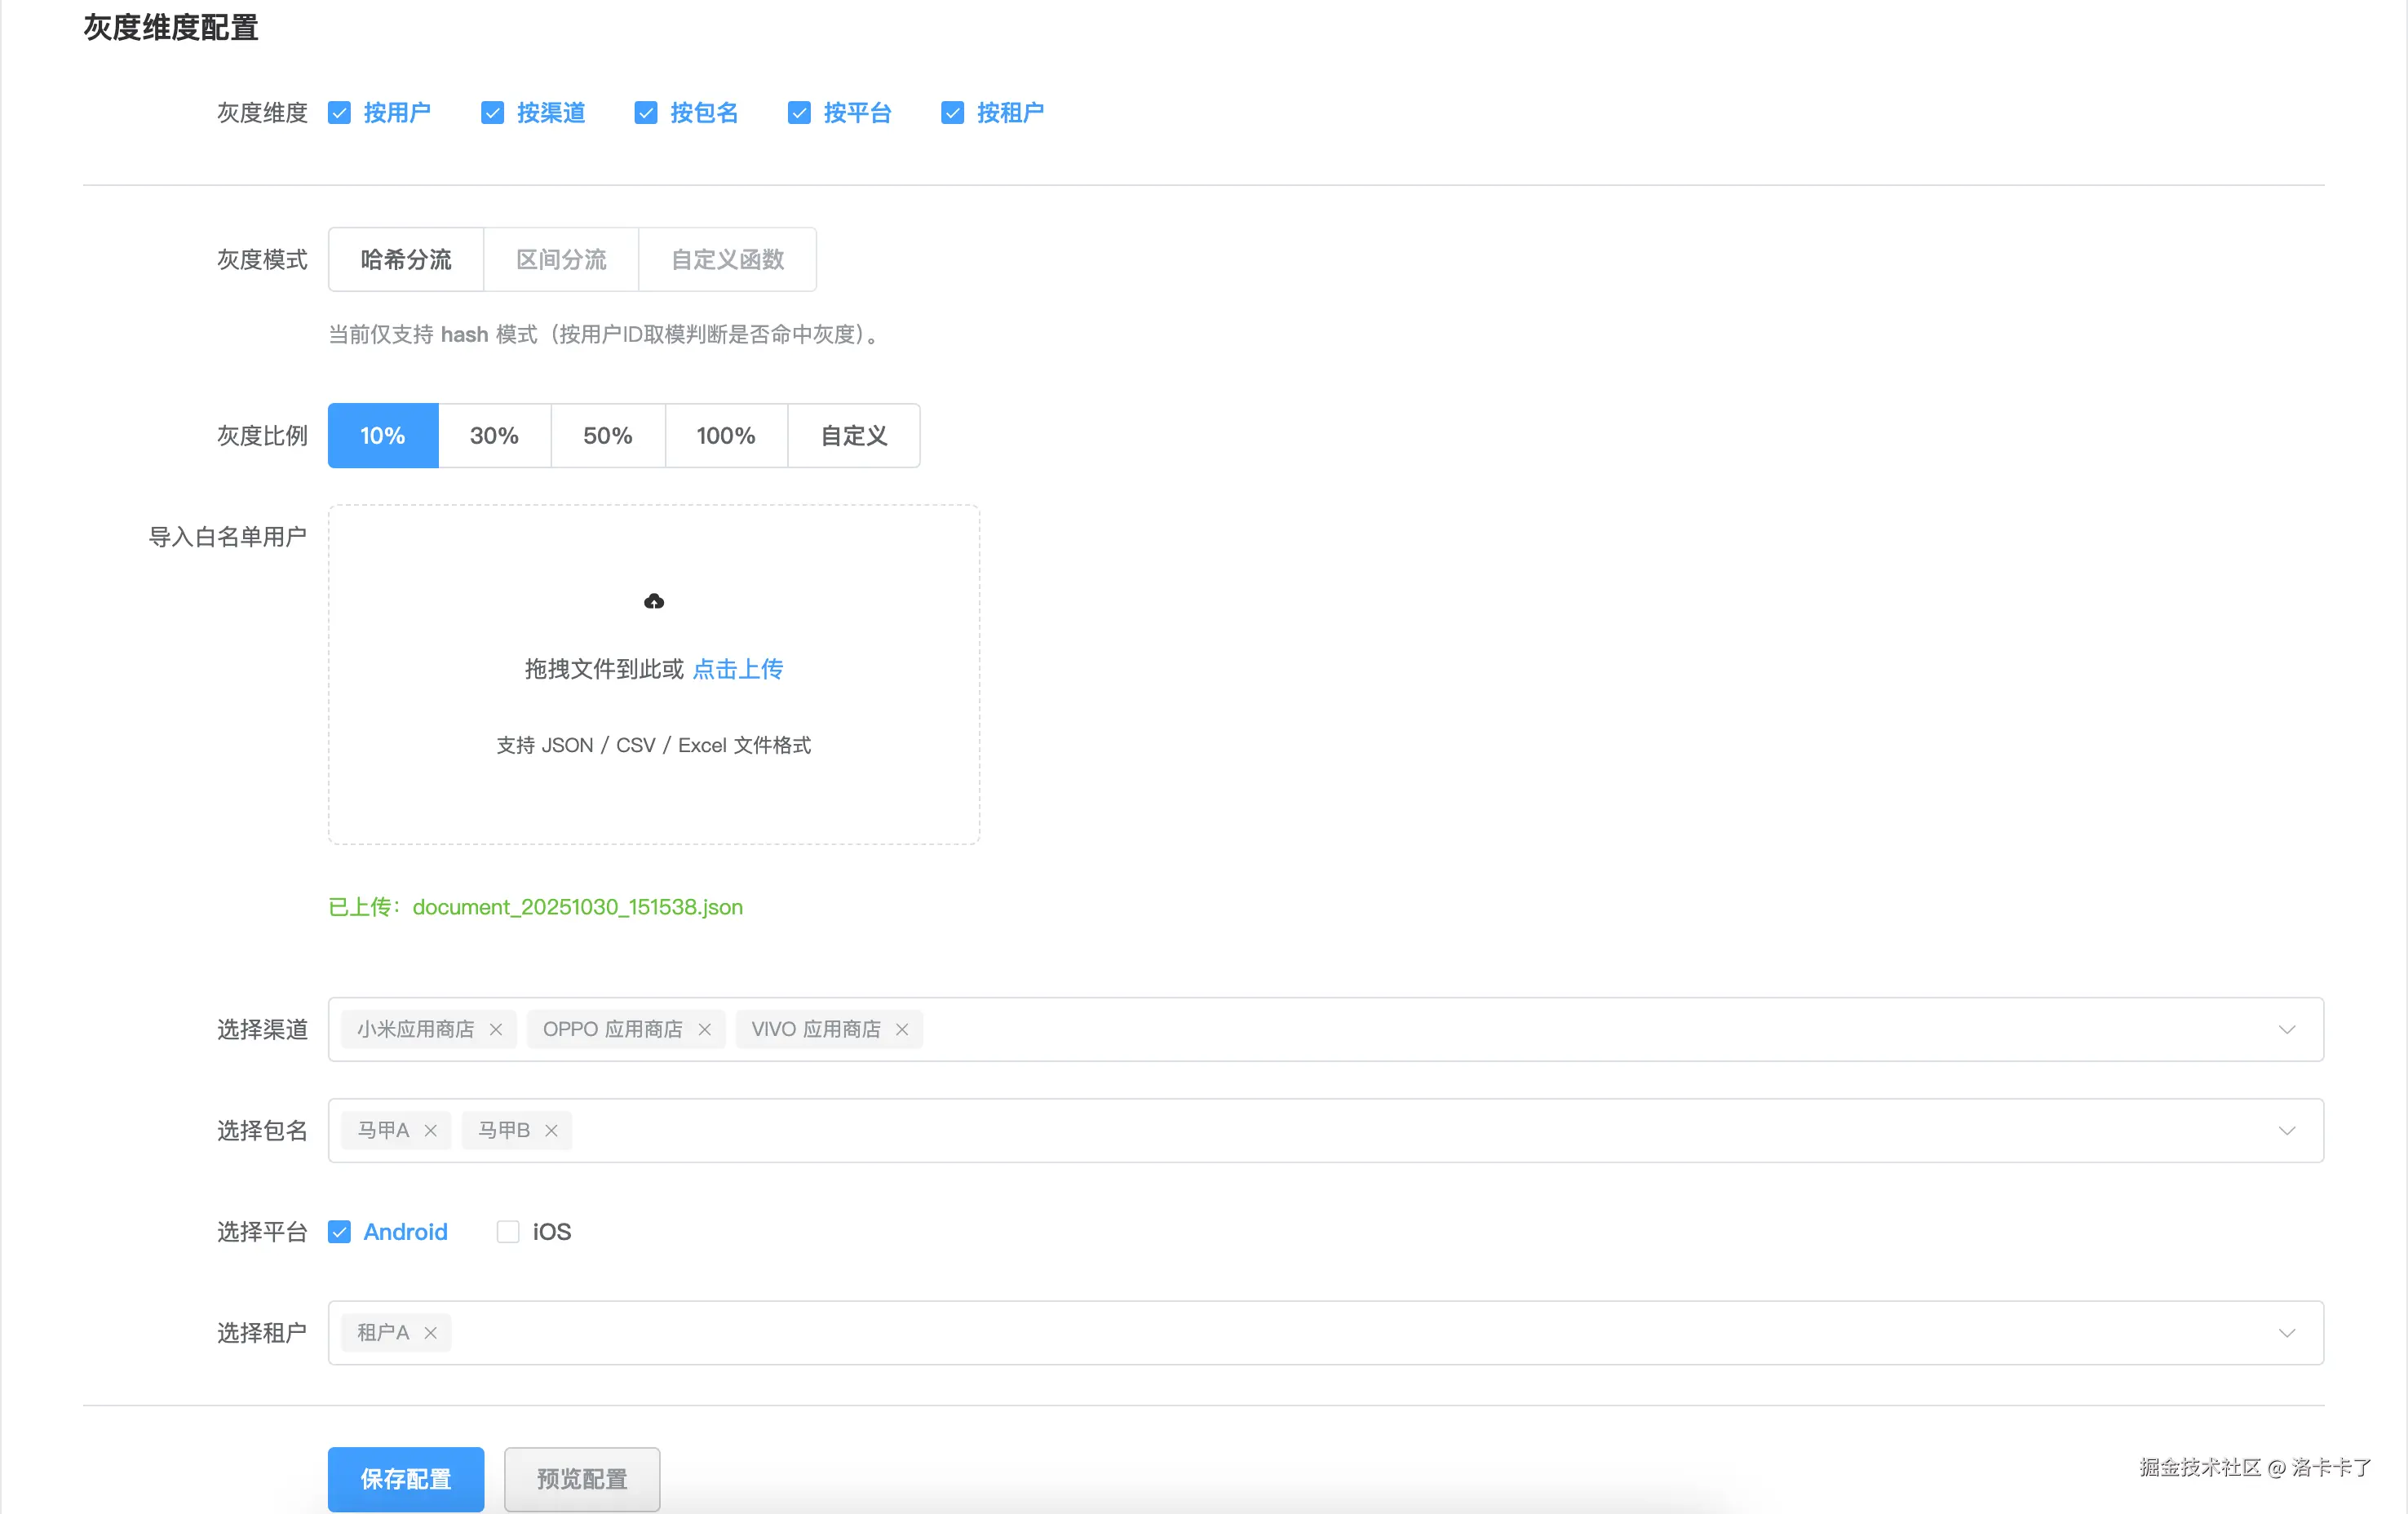Expand the 选择包名 dropdown arrow

point(2286,1130)
